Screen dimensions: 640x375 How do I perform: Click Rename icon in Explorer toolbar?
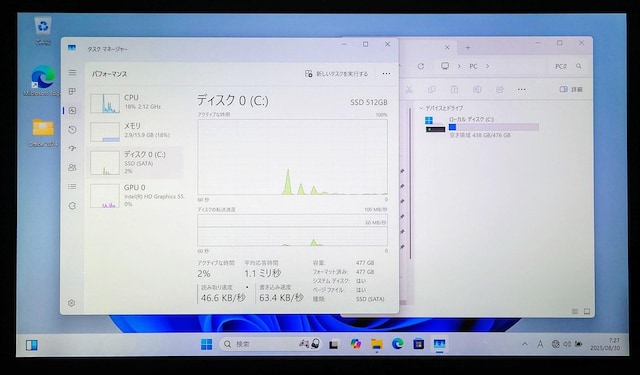pyautogui.click(x=477, y=90)
